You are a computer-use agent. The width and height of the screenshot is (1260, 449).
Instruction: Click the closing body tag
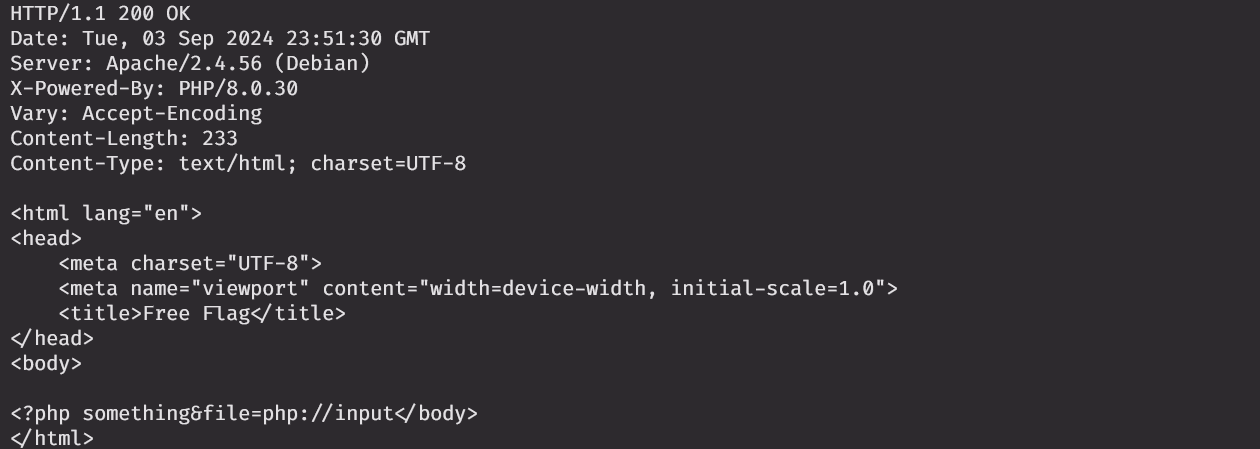pyautogui.click(x=436, y=413)
